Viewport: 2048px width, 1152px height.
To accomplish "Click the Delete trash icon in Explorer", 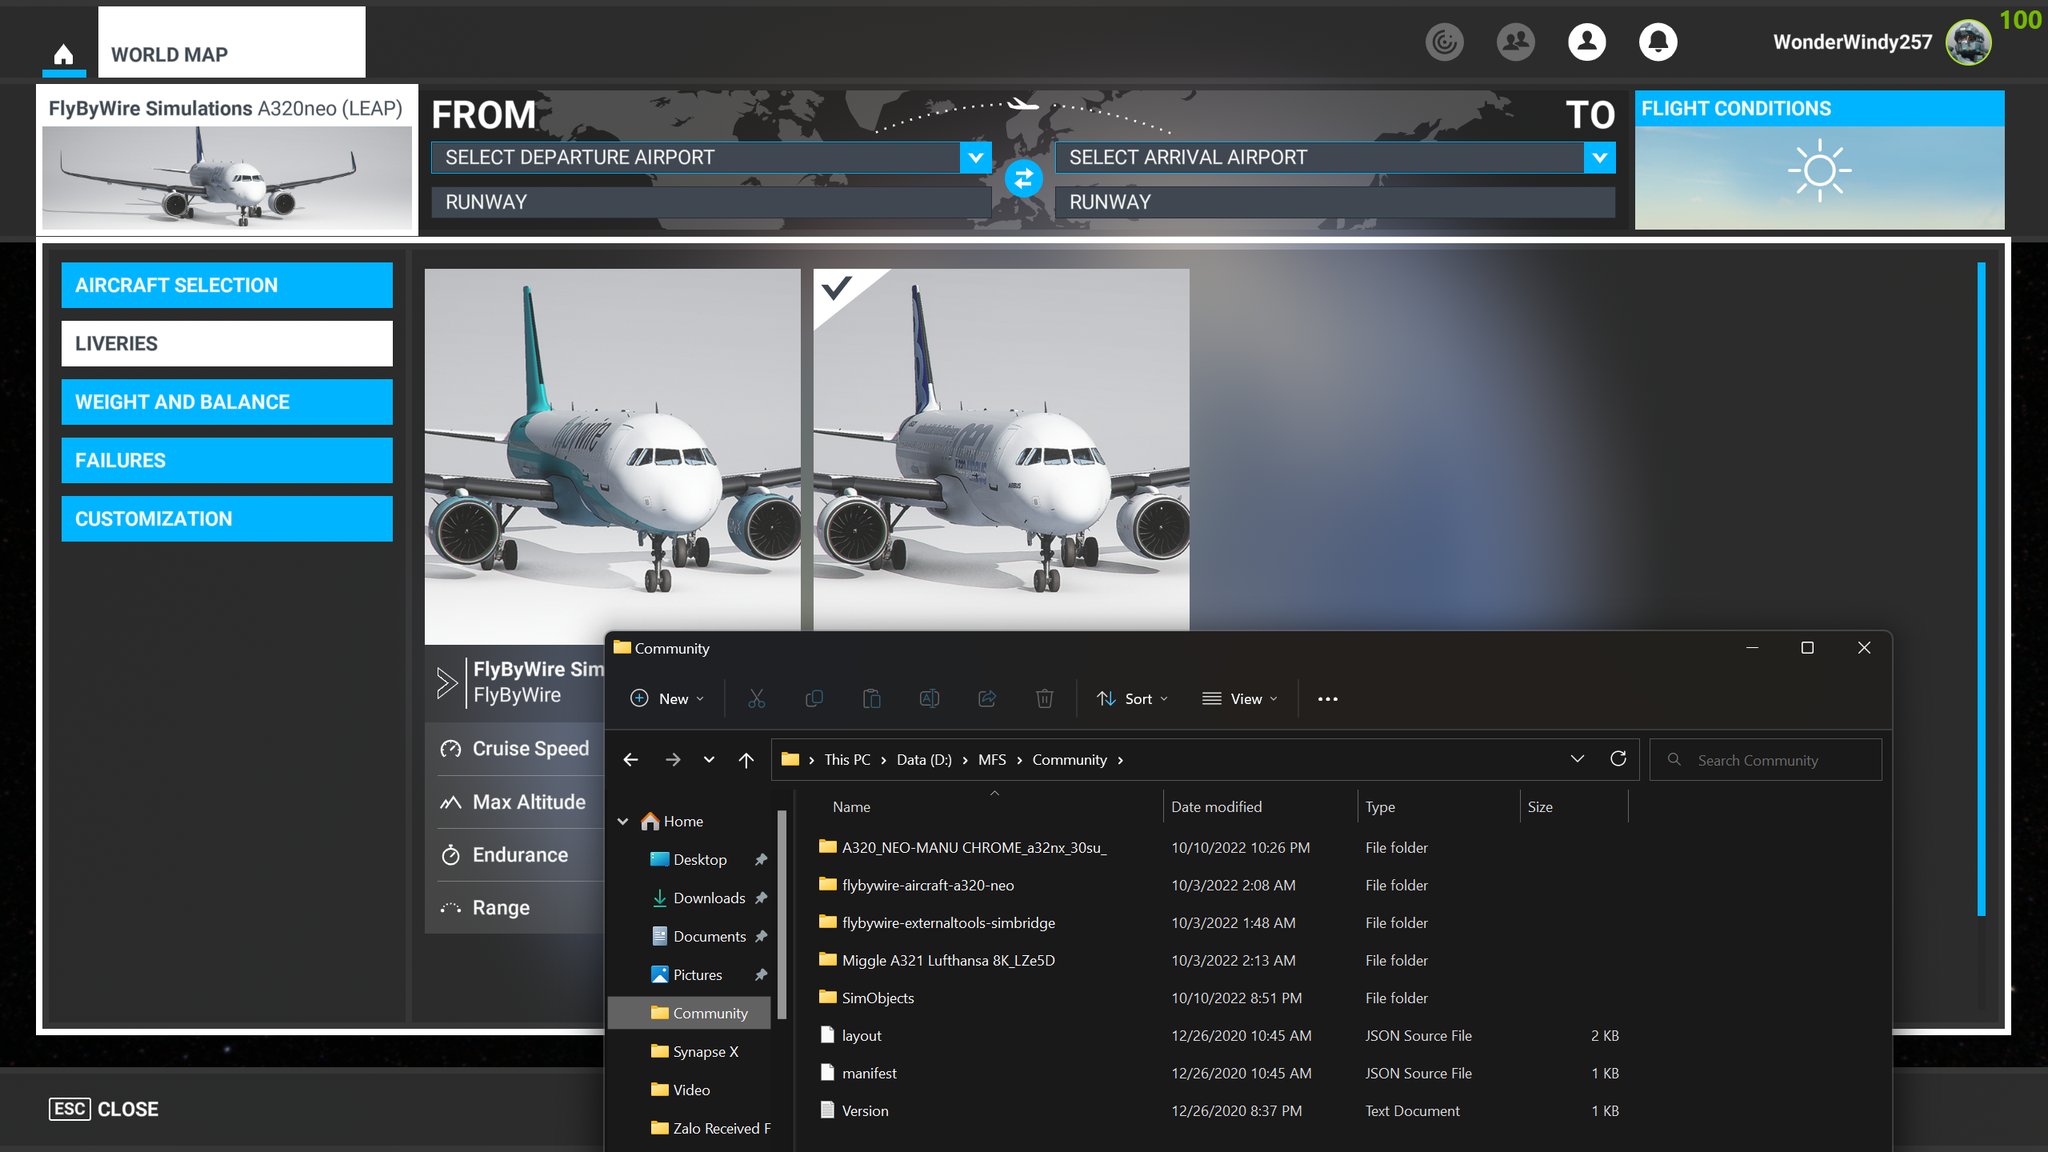I will coord(1044,699).
